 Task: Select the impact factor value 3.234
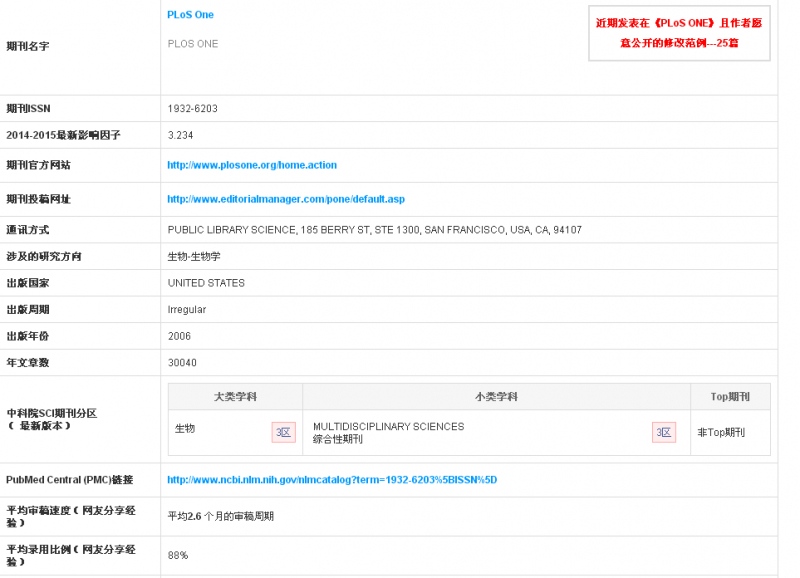click(x=181, y=135)
